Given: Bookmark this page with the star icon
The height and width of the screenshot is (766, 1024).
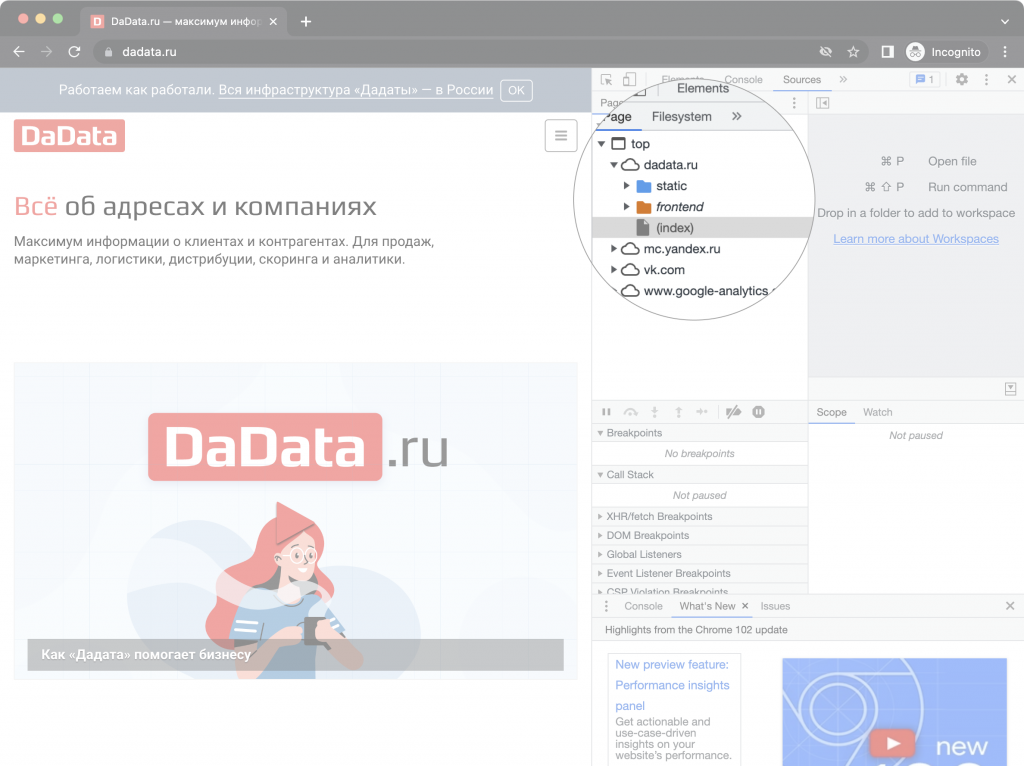Looking at the screenshot, I should 853,52.
